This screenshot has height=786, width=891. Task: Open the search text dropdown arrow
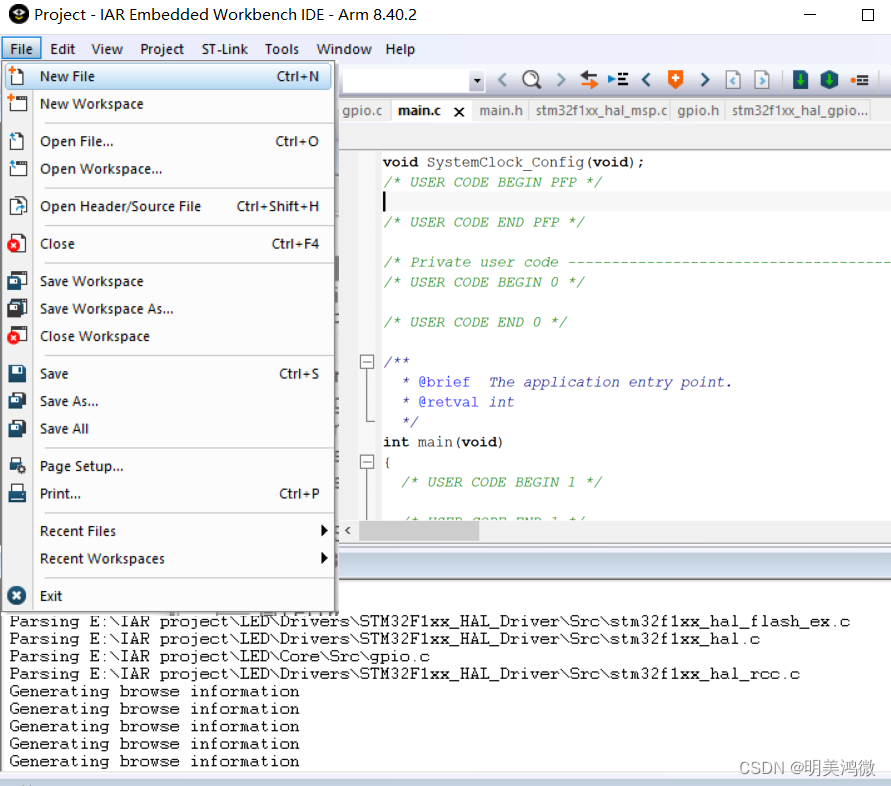(x=477, y=81)
